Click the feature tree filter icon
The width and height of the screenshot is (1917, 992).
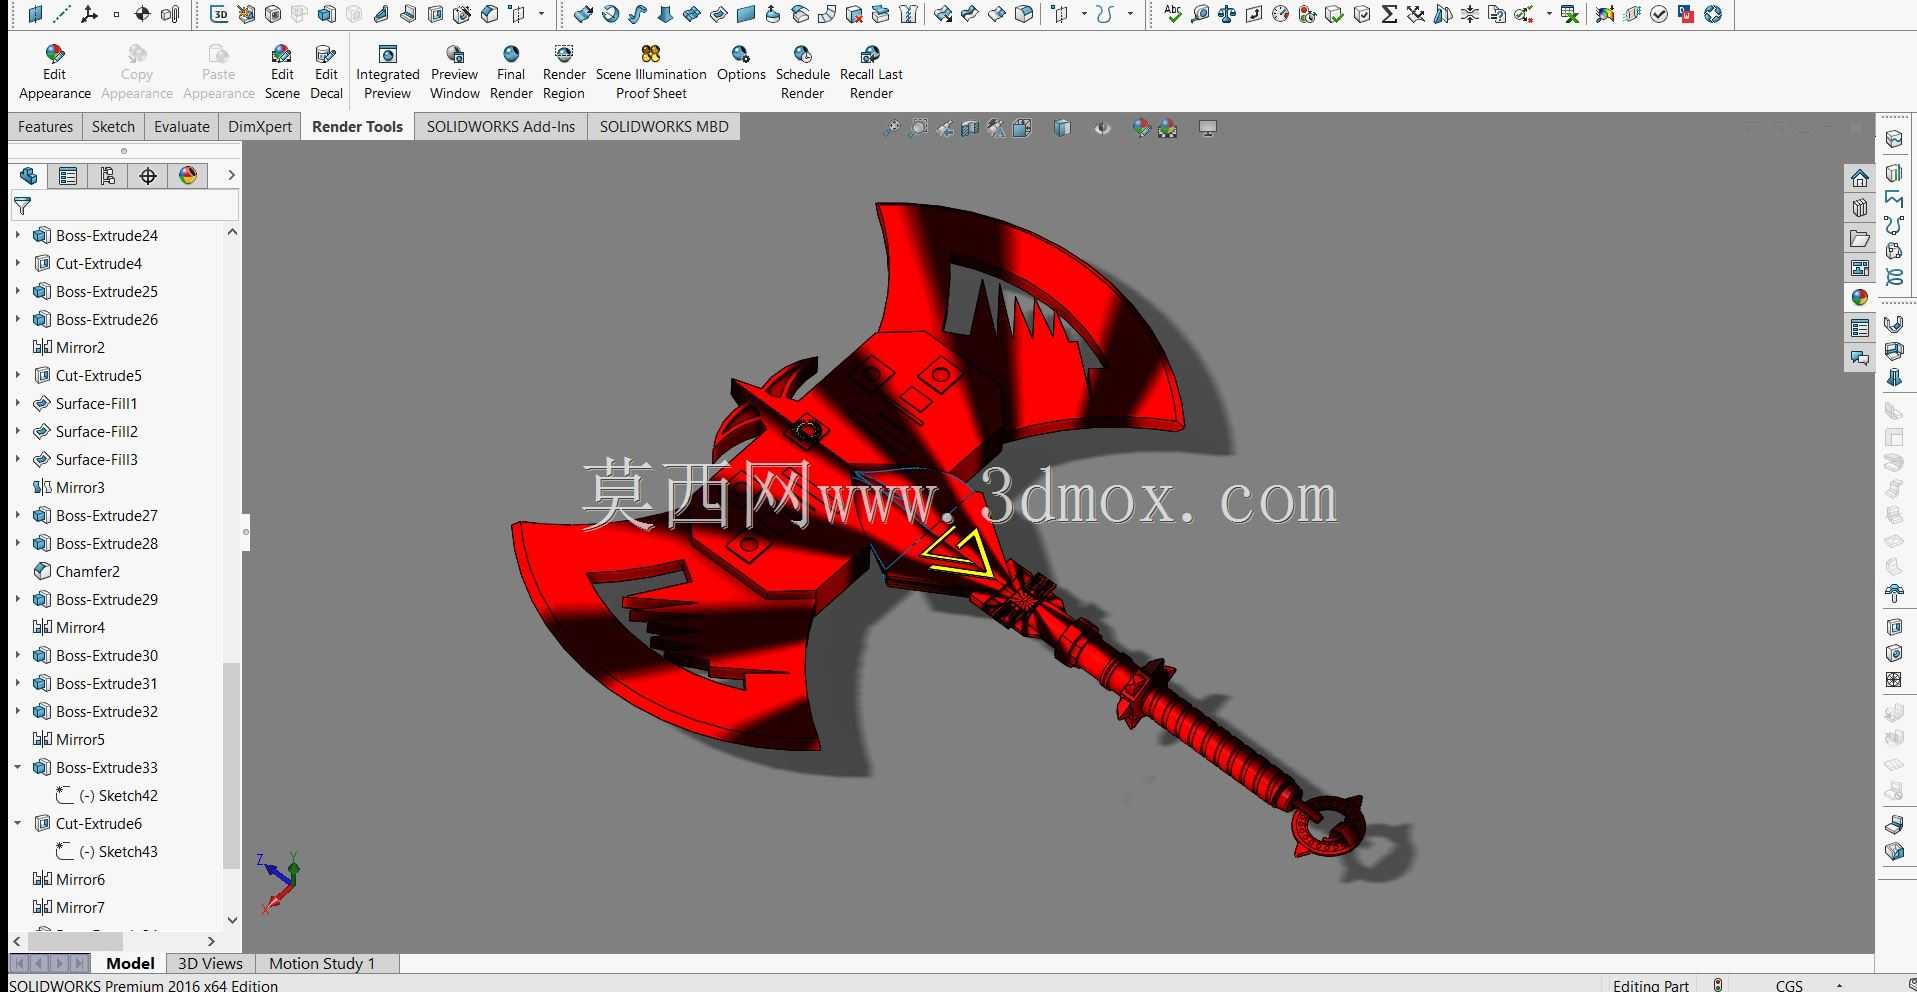(22, 206)
